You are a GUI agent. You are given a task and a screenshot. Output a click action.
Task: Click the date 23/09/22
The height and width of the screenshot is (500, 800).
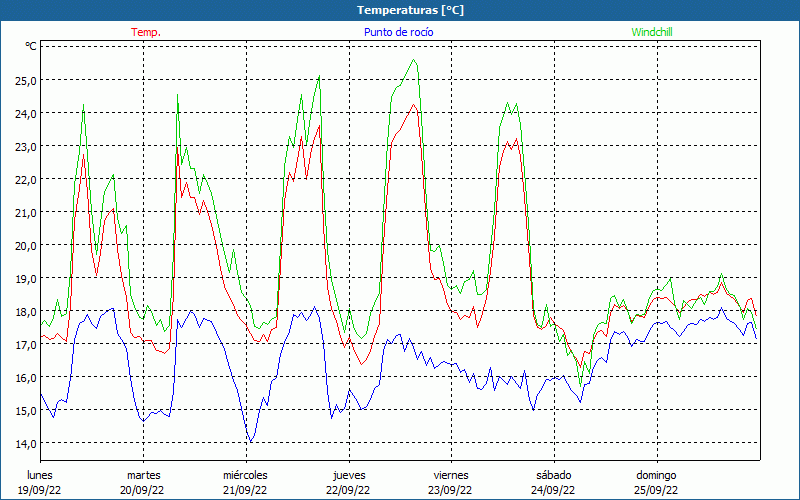(x=451, y=490)
